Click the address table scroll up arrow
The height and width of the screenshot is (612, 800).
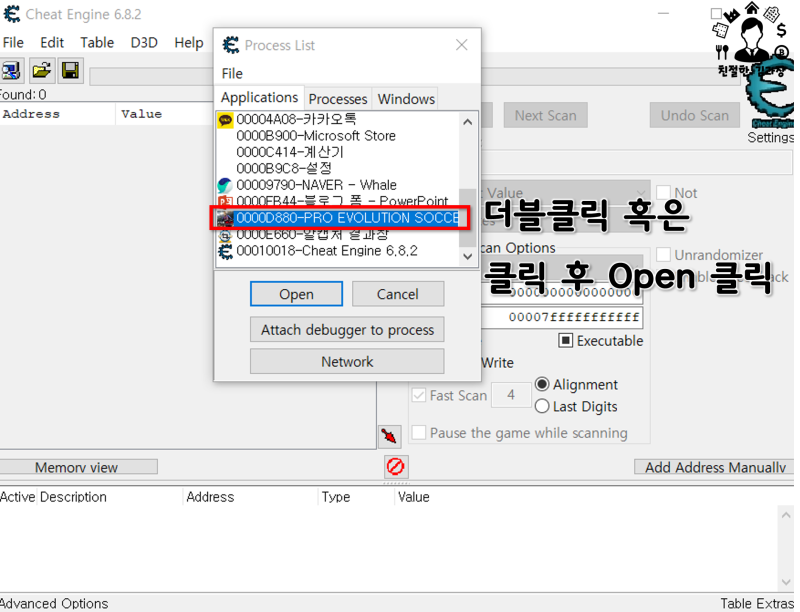coord(786,515)
